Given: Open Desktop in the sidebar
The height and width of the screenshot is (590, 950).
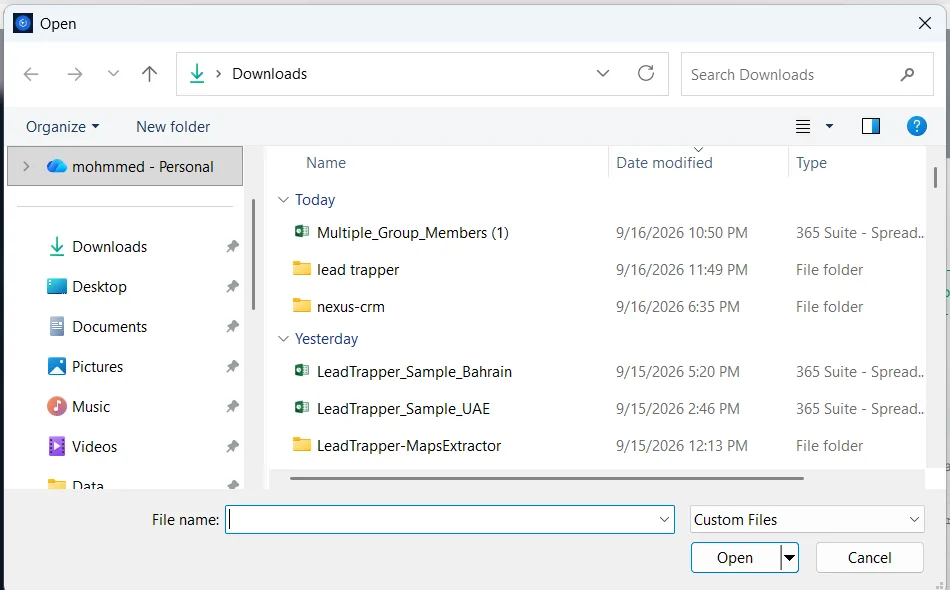Looking at the screenshot, I should (99, 287).
